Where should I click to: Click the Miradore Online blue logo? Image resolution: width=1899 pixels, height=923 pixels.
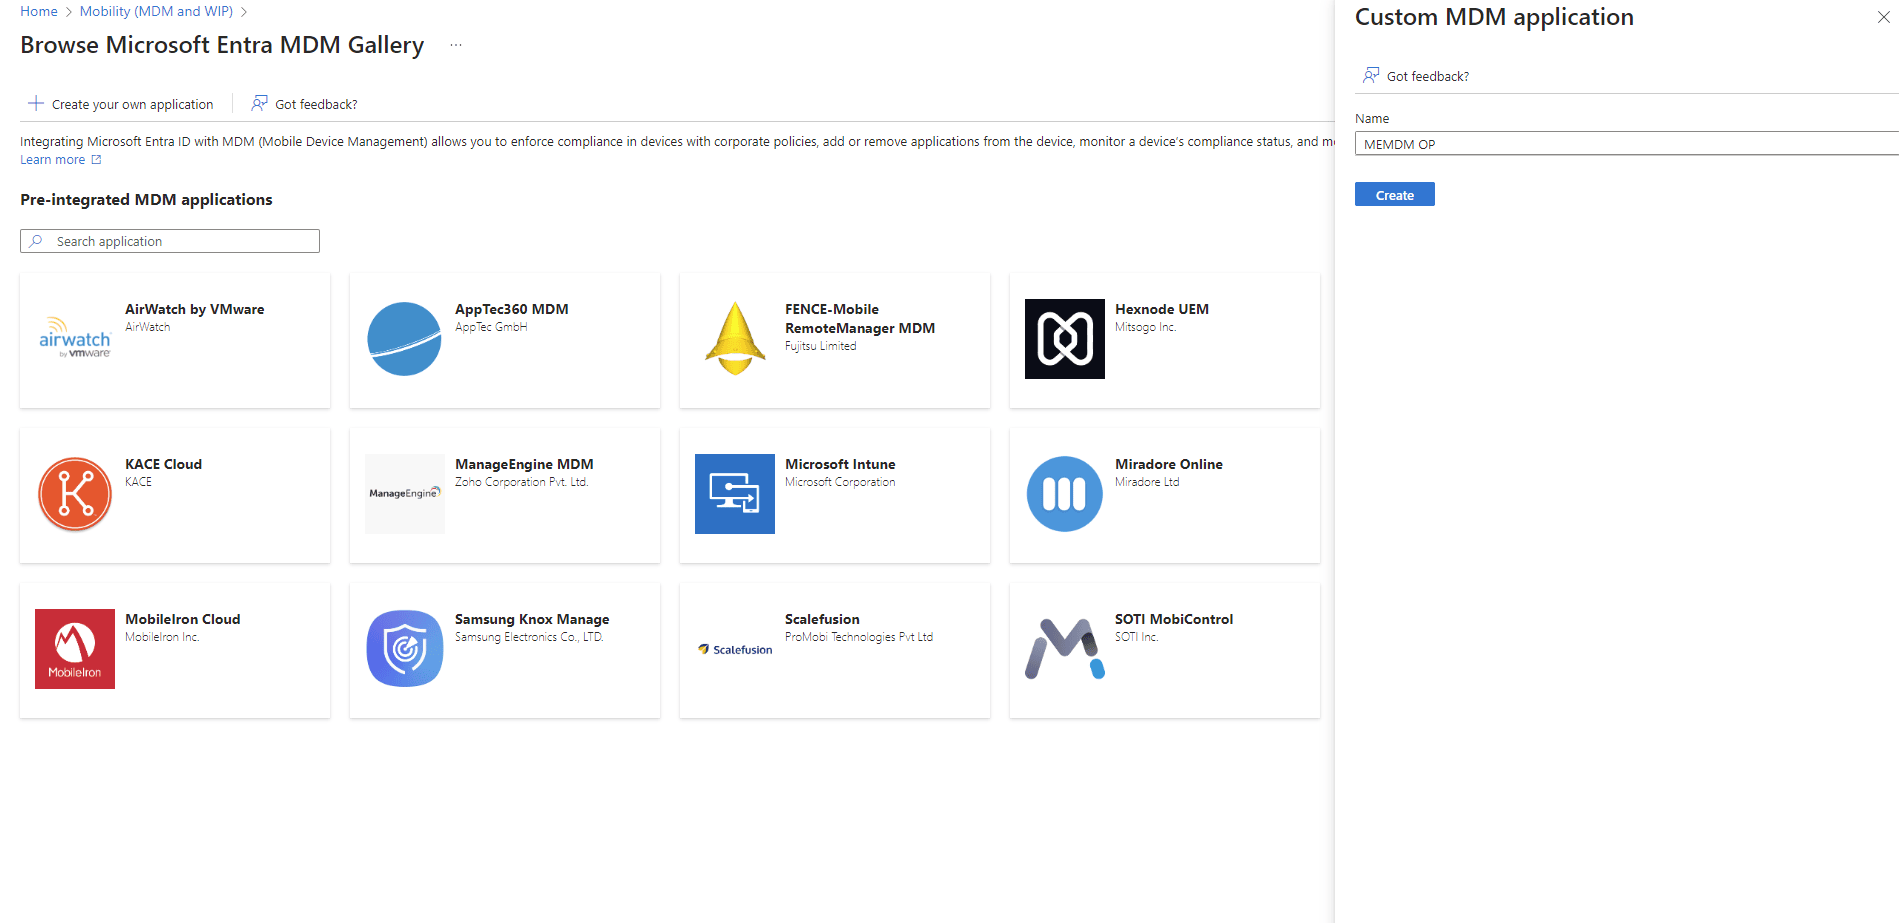1064,494
